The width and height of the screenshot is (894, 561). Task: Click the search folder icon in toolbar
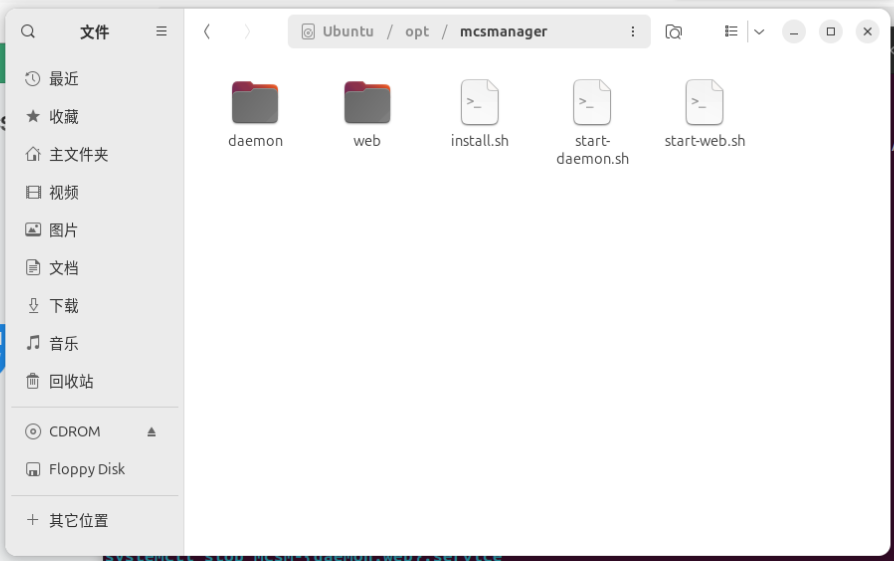[x=673, y=31]
